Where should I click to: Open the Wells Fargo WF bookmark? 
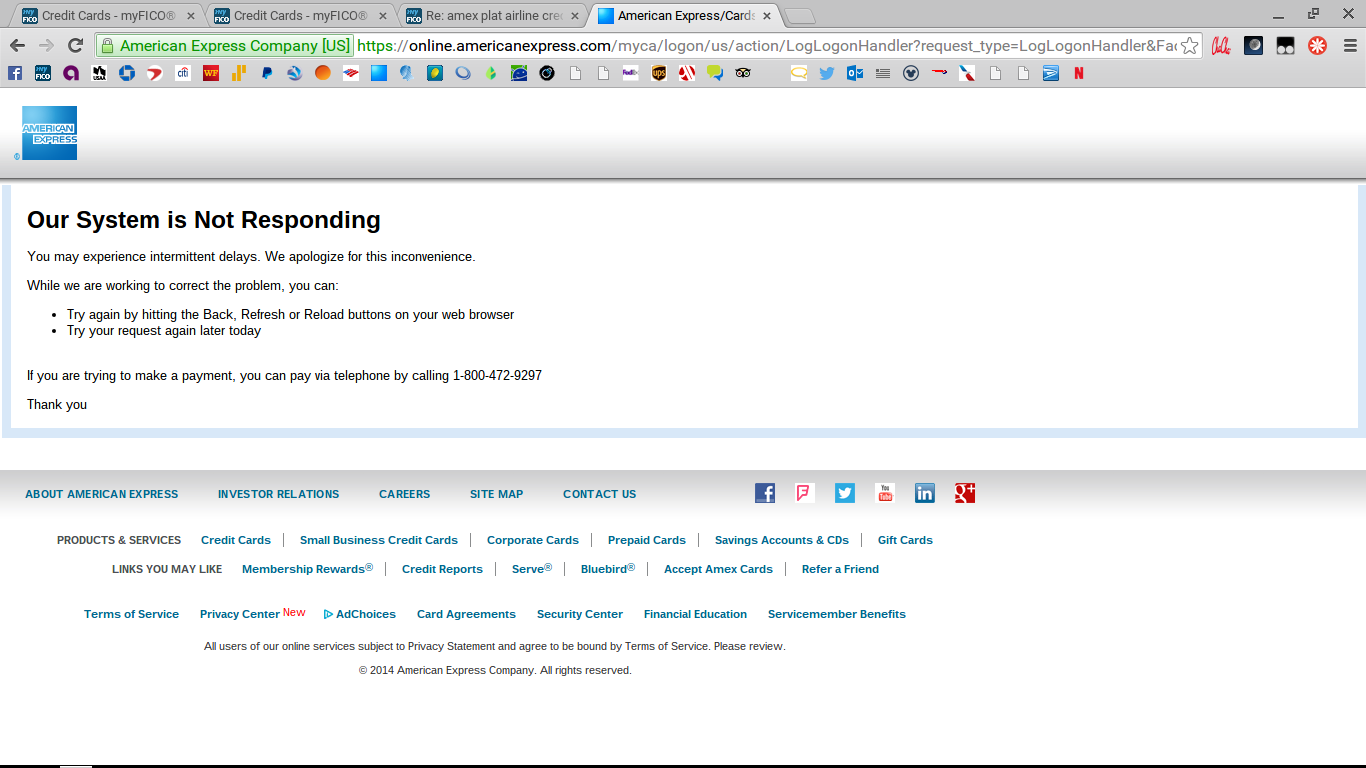[211, 73]
